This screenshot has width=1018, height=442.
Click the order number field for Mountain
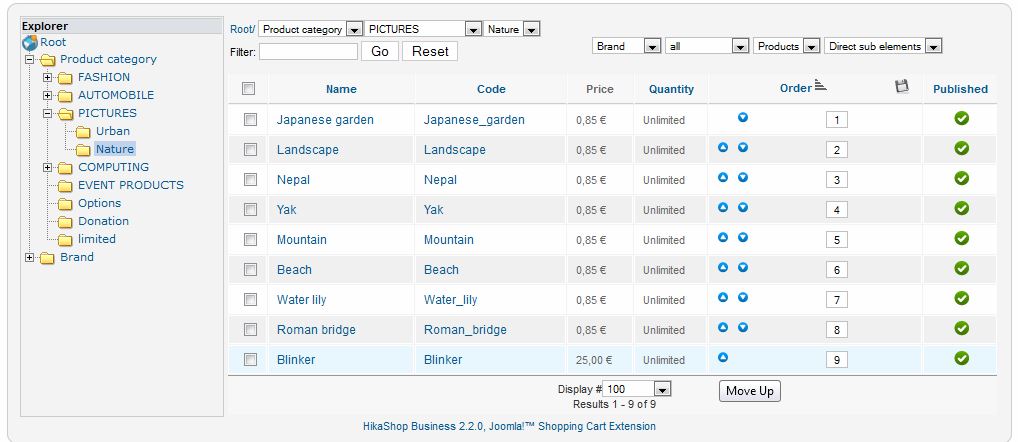[x=837, y=240]
